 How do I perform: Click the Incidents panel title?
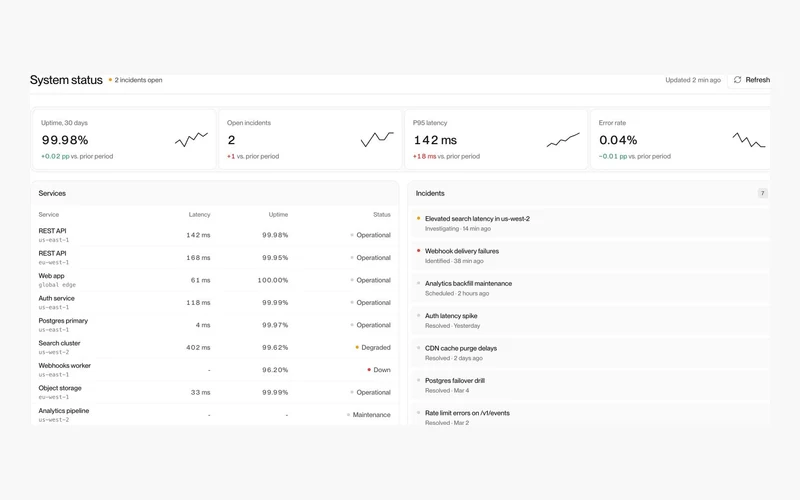click(430, 193)
